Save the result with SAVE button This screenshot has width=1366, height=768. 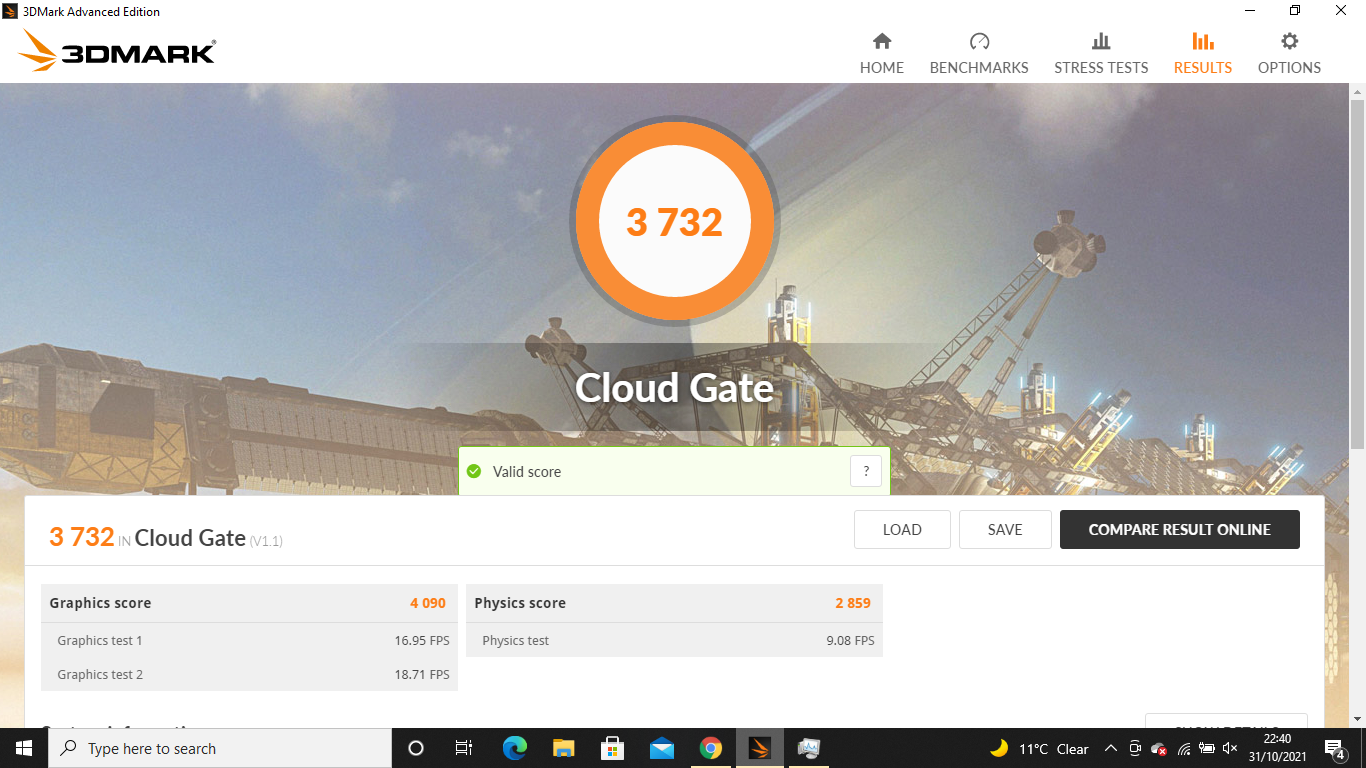[x=1005, y=530]
